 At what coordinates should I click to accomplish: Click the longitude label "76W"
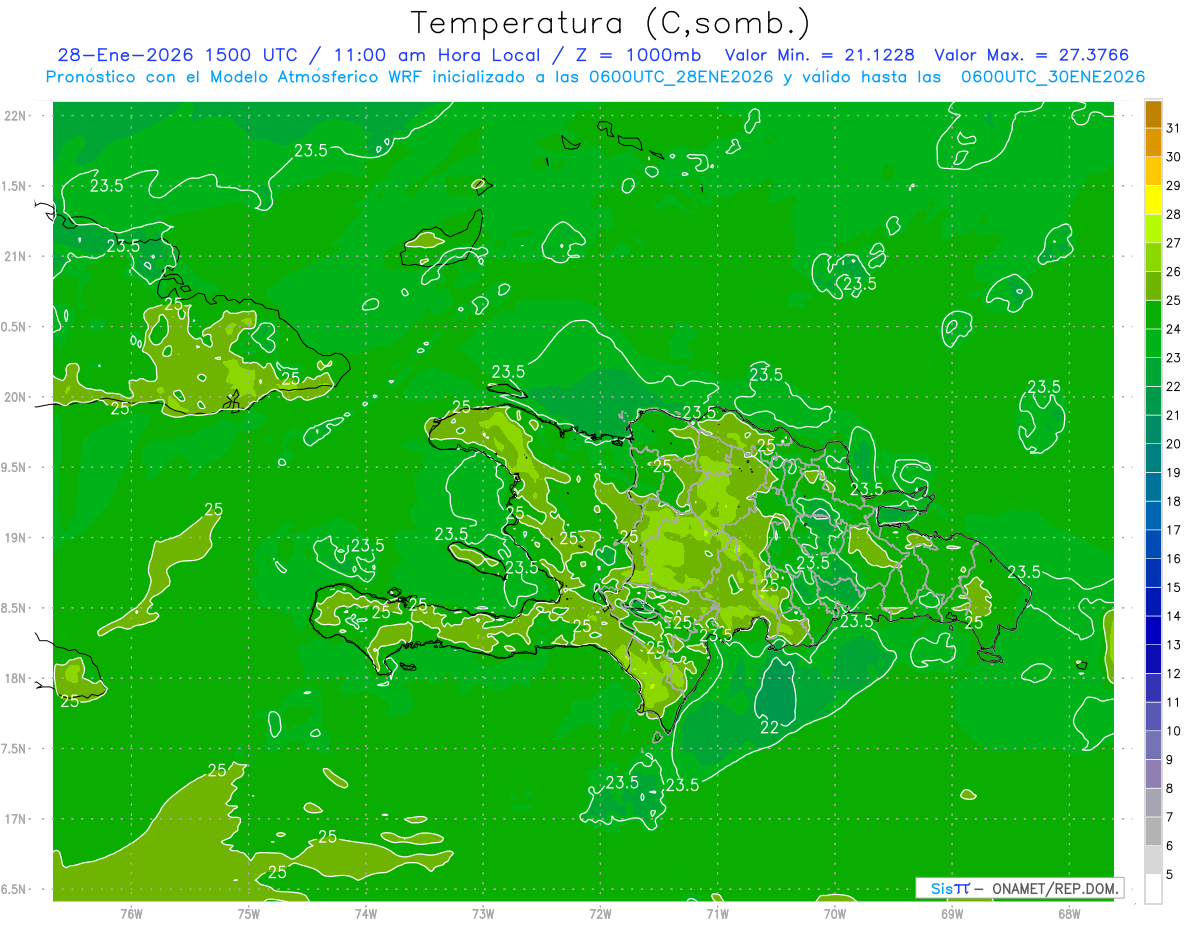[x=131, y=913]
